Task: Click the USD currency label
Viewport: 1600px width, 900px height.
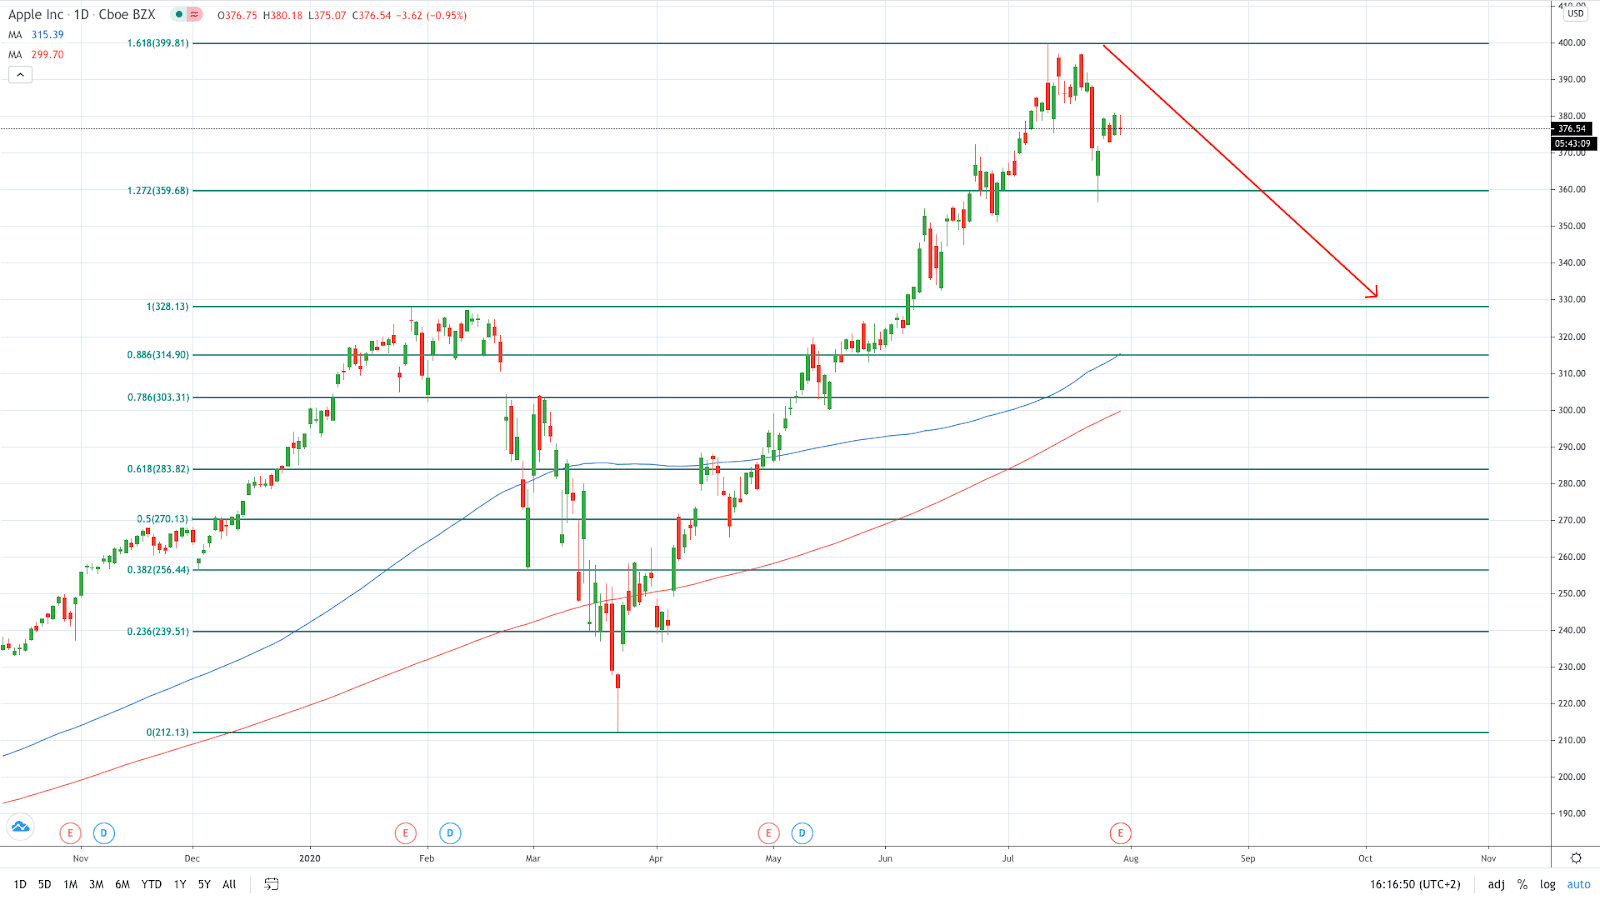Action: tap(1576, 13)
